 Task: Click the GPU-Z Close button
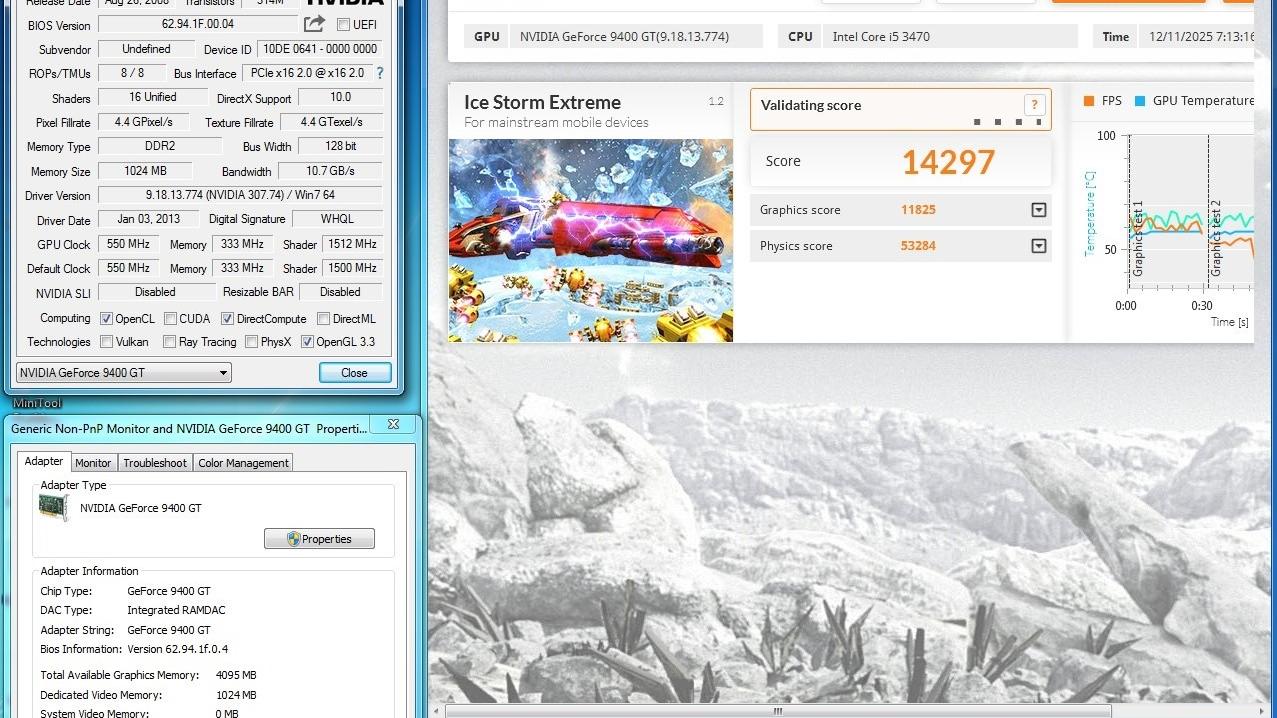pyautogui.click(x=354, y=373)
